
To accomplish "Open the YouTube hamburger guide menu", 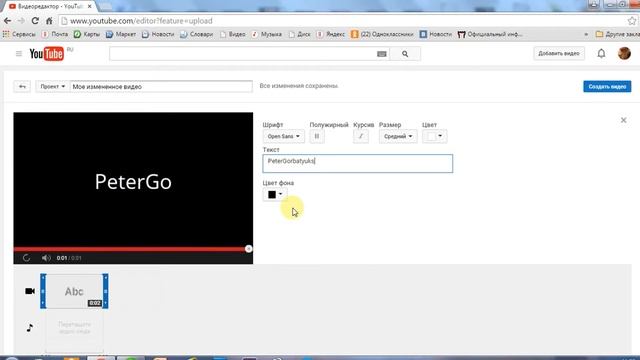I will [x=19, y=53].
